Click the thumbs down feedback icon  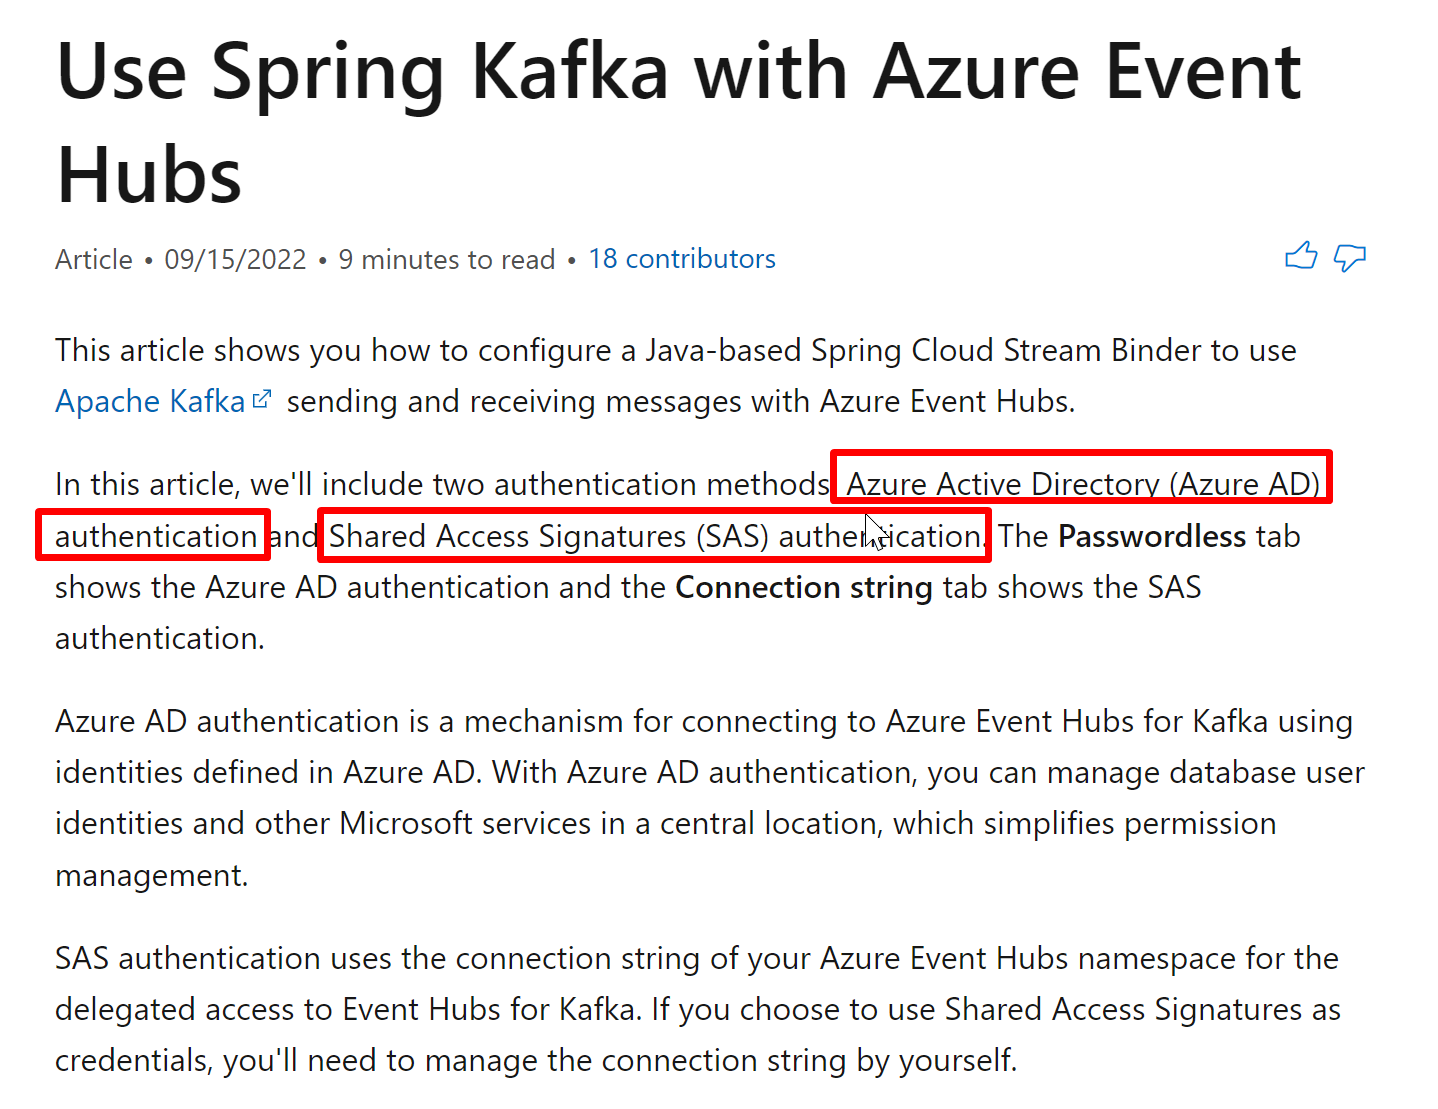click(1350, 258)
